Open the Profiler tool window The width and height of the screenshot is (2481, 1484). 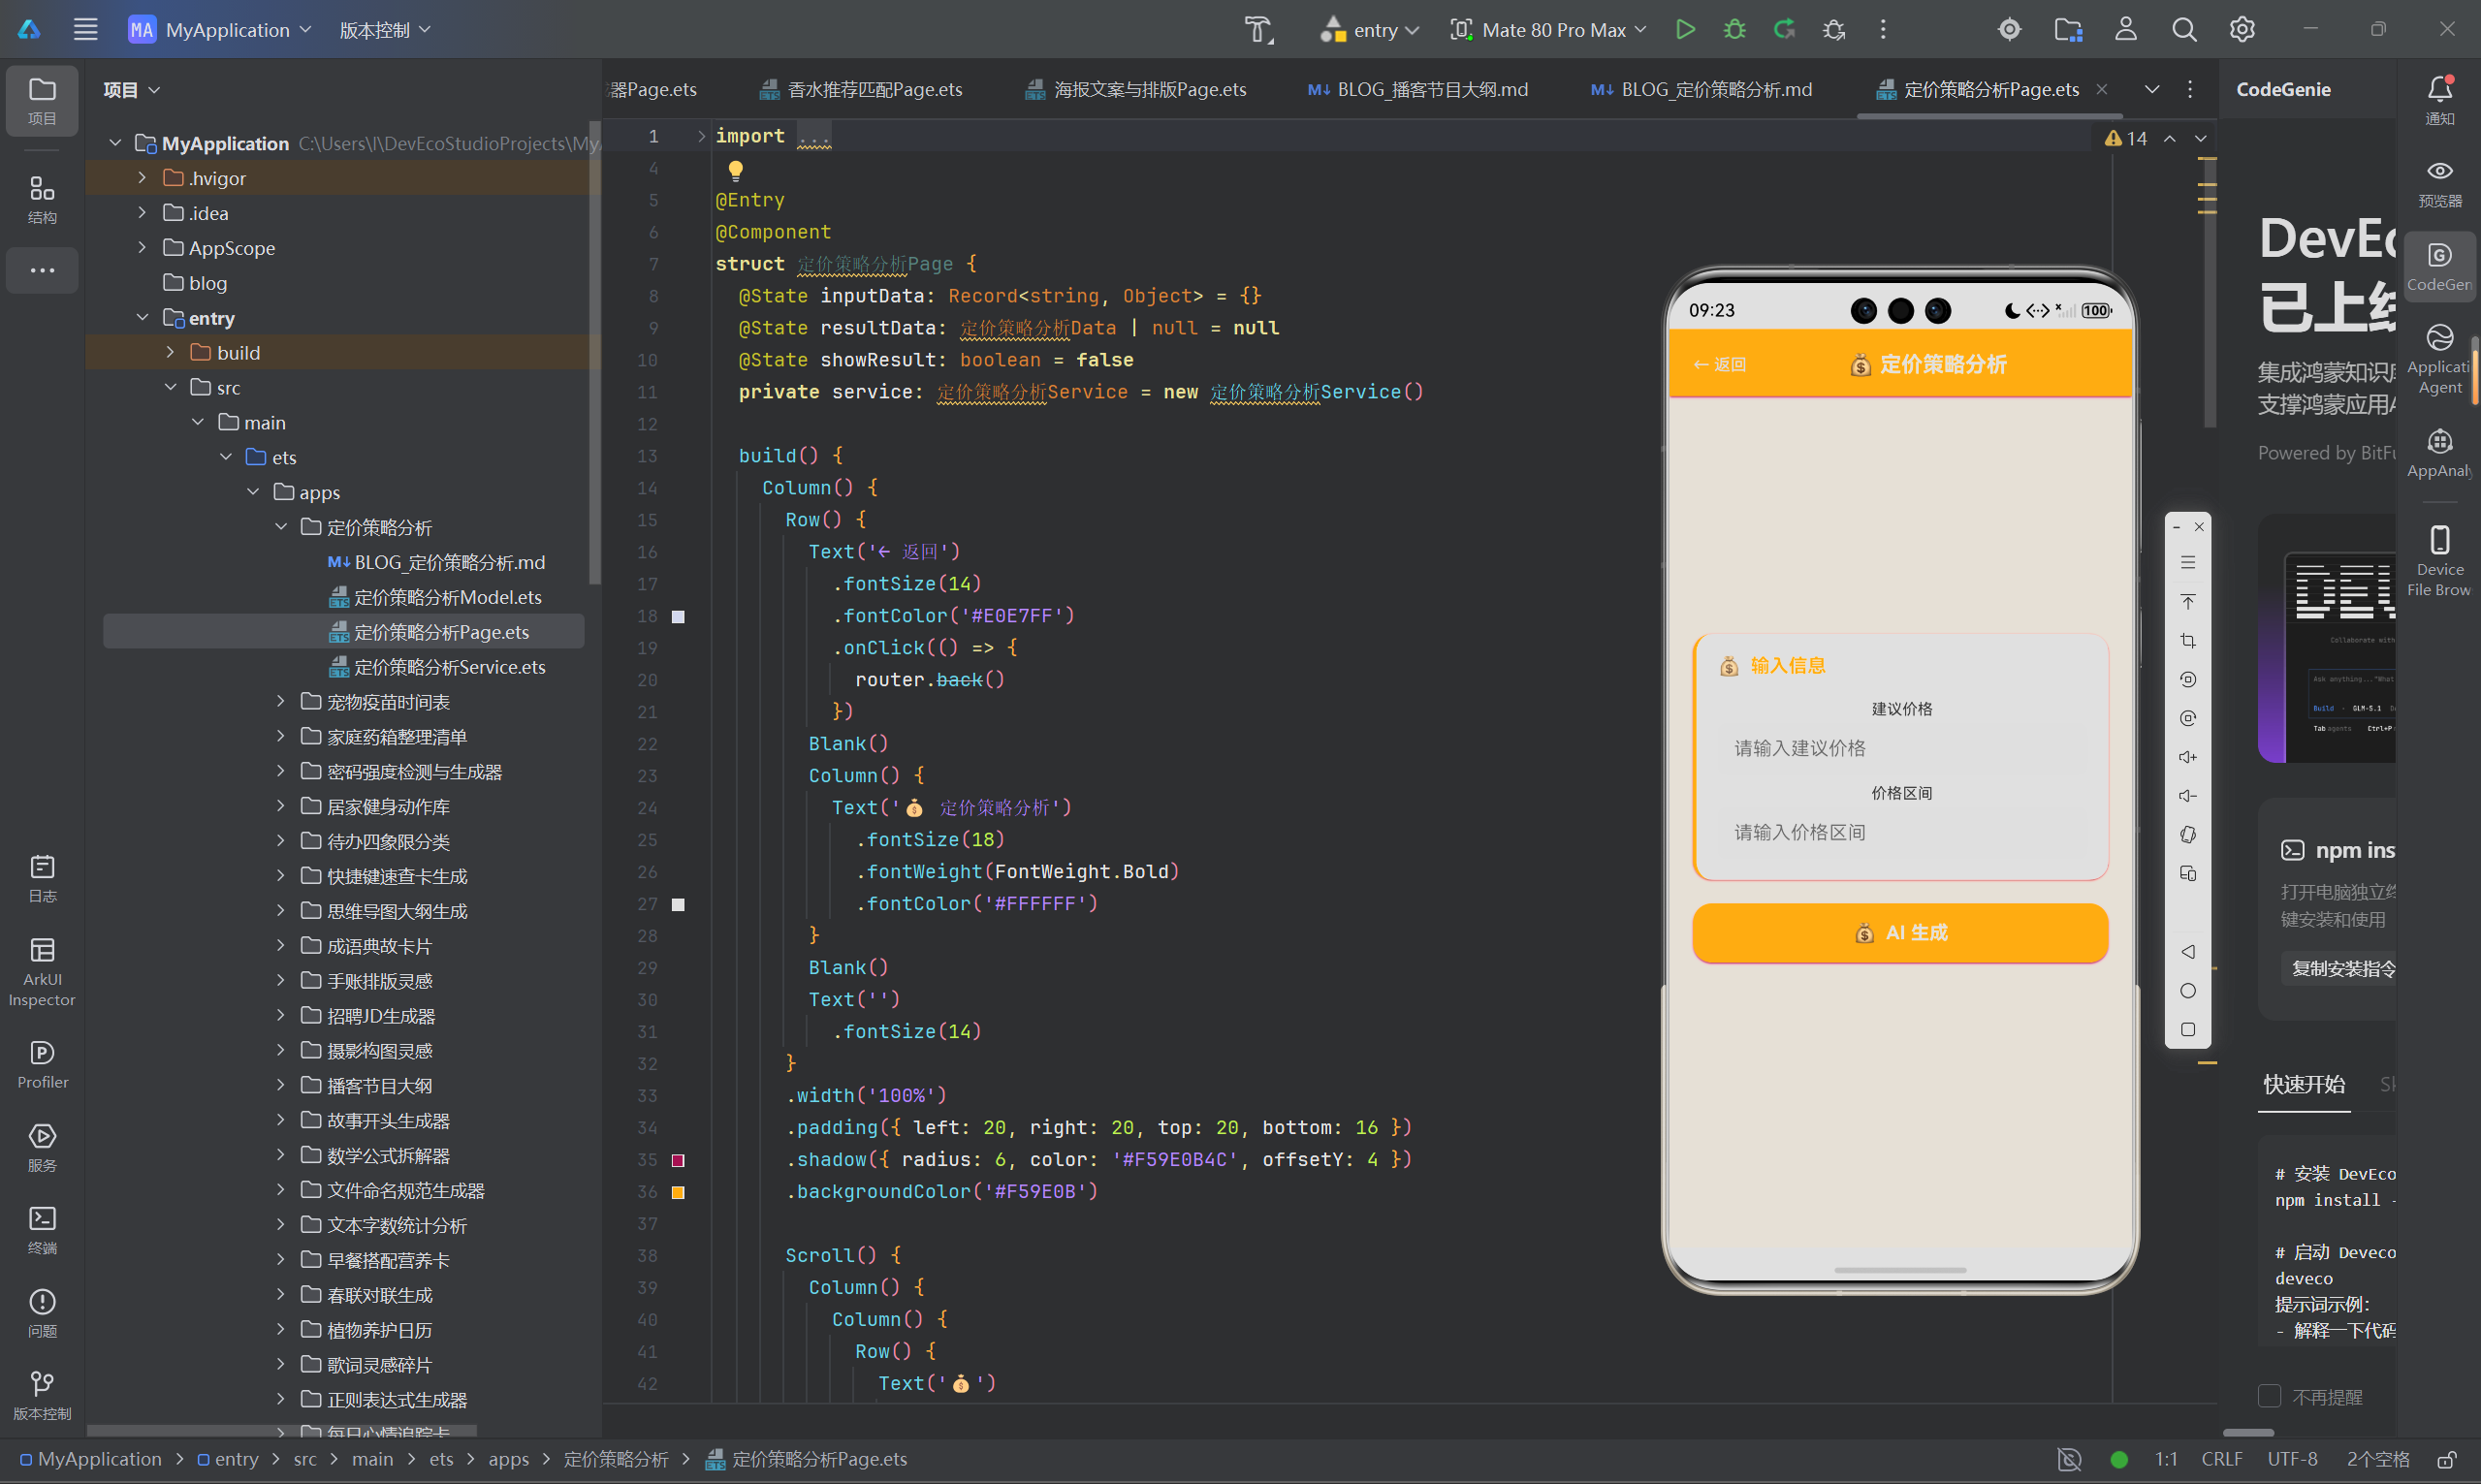pos(42,1064)
